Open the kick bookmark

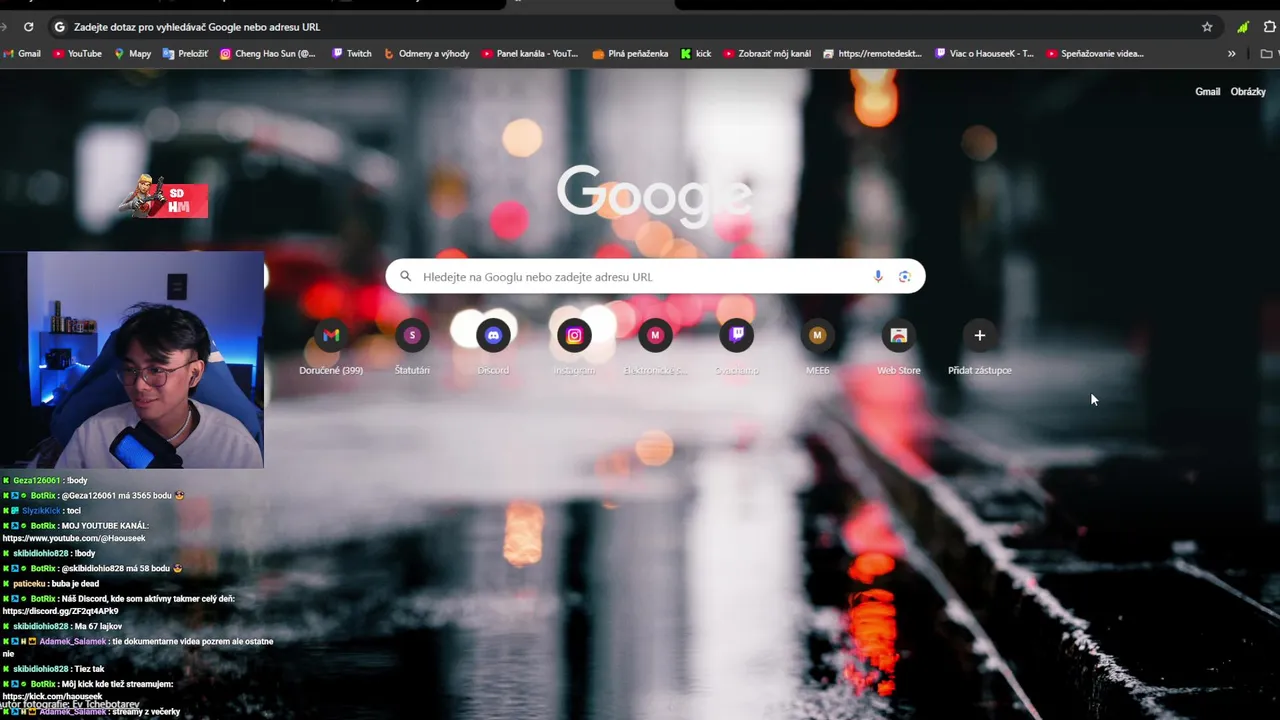click(696, 53)
